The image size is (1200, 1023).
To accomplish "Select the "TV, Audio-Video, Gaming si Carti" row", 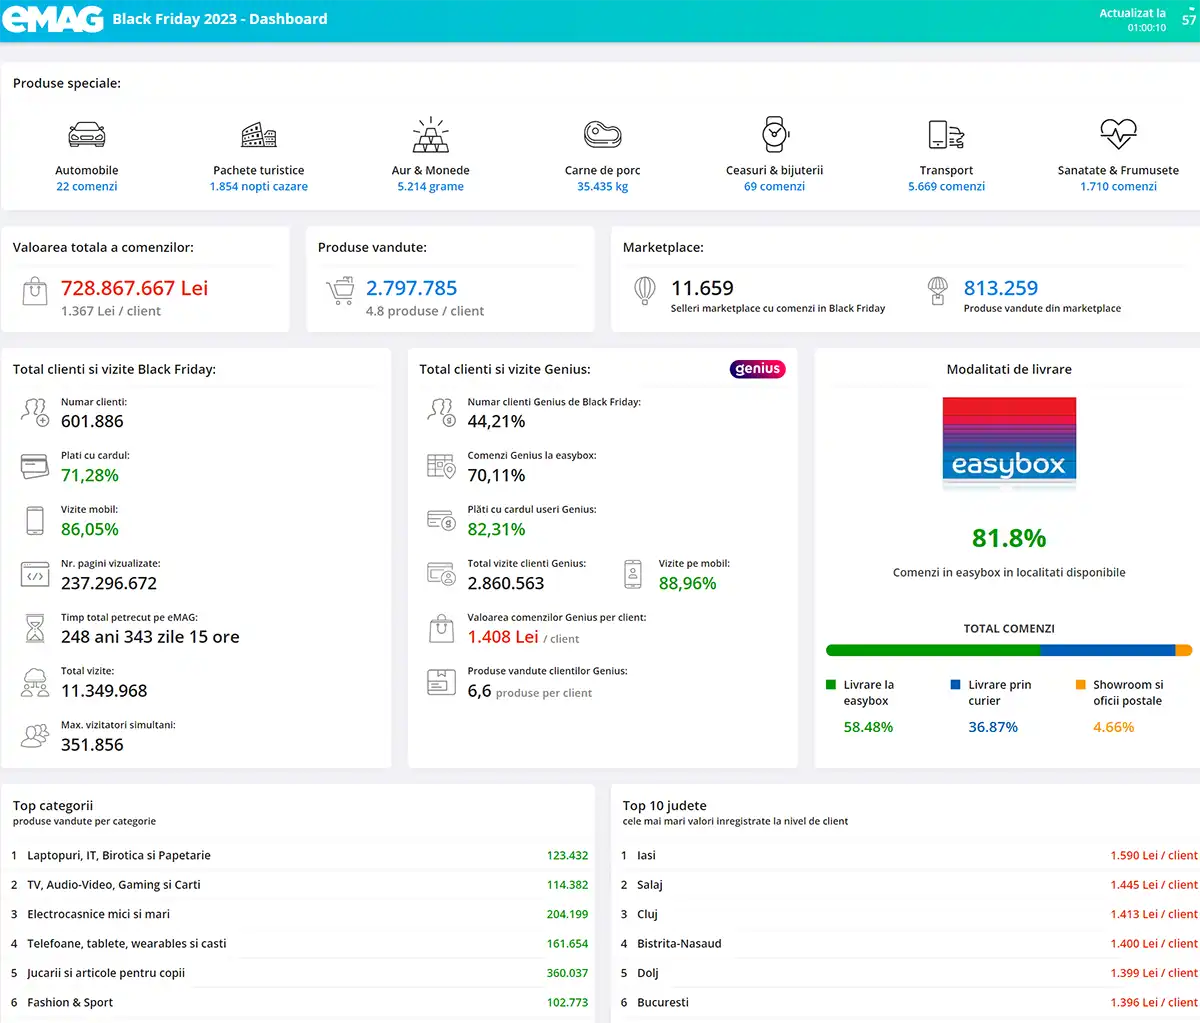I will 299,885.
